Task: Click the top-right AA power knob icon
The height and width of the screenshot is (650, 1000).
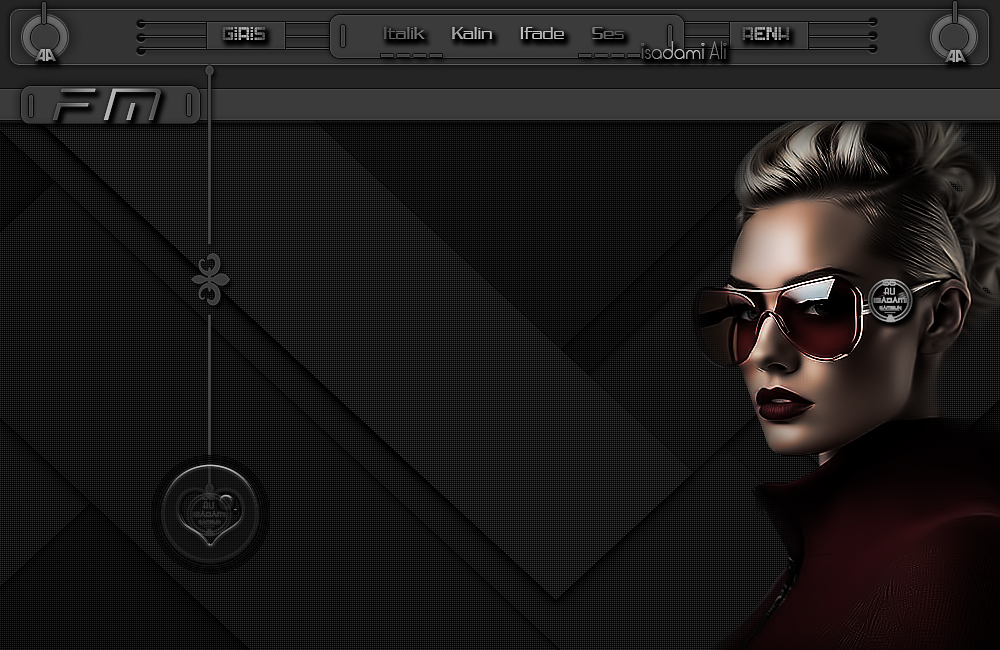Action: (954, 35)
